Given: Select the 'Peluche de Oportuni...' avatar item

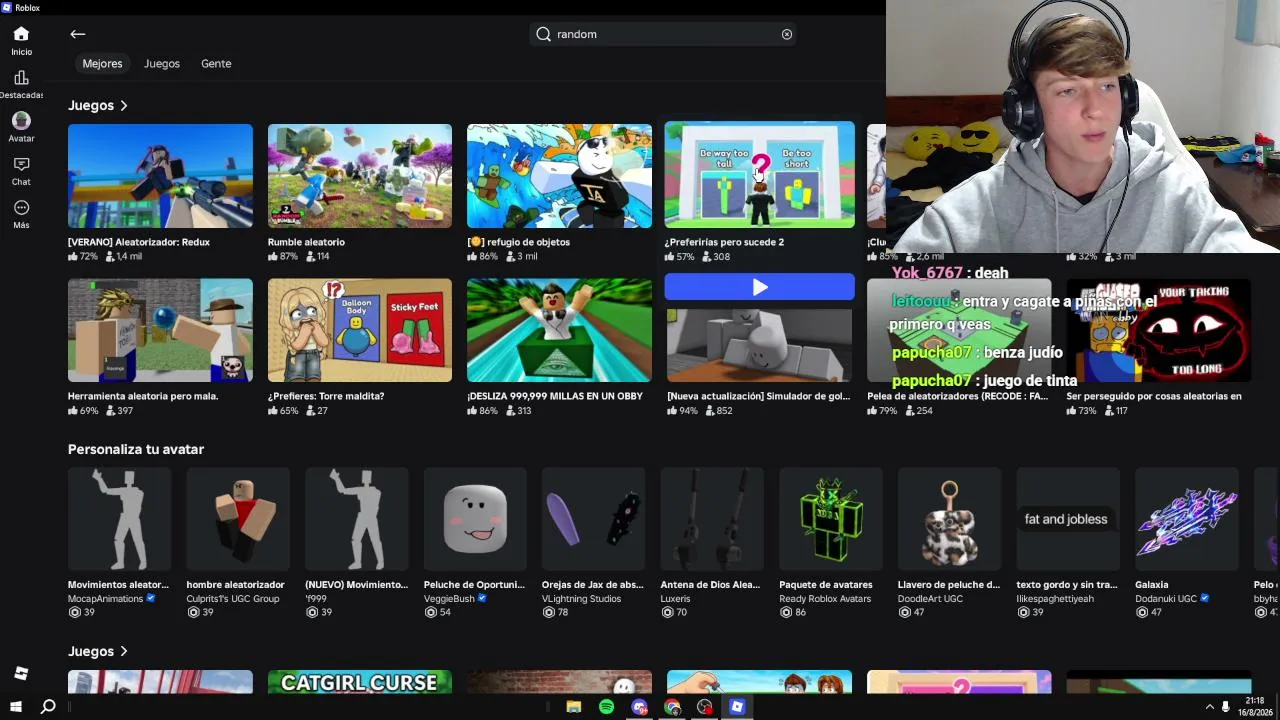Looking at the screenshot, I should [475, 520].
